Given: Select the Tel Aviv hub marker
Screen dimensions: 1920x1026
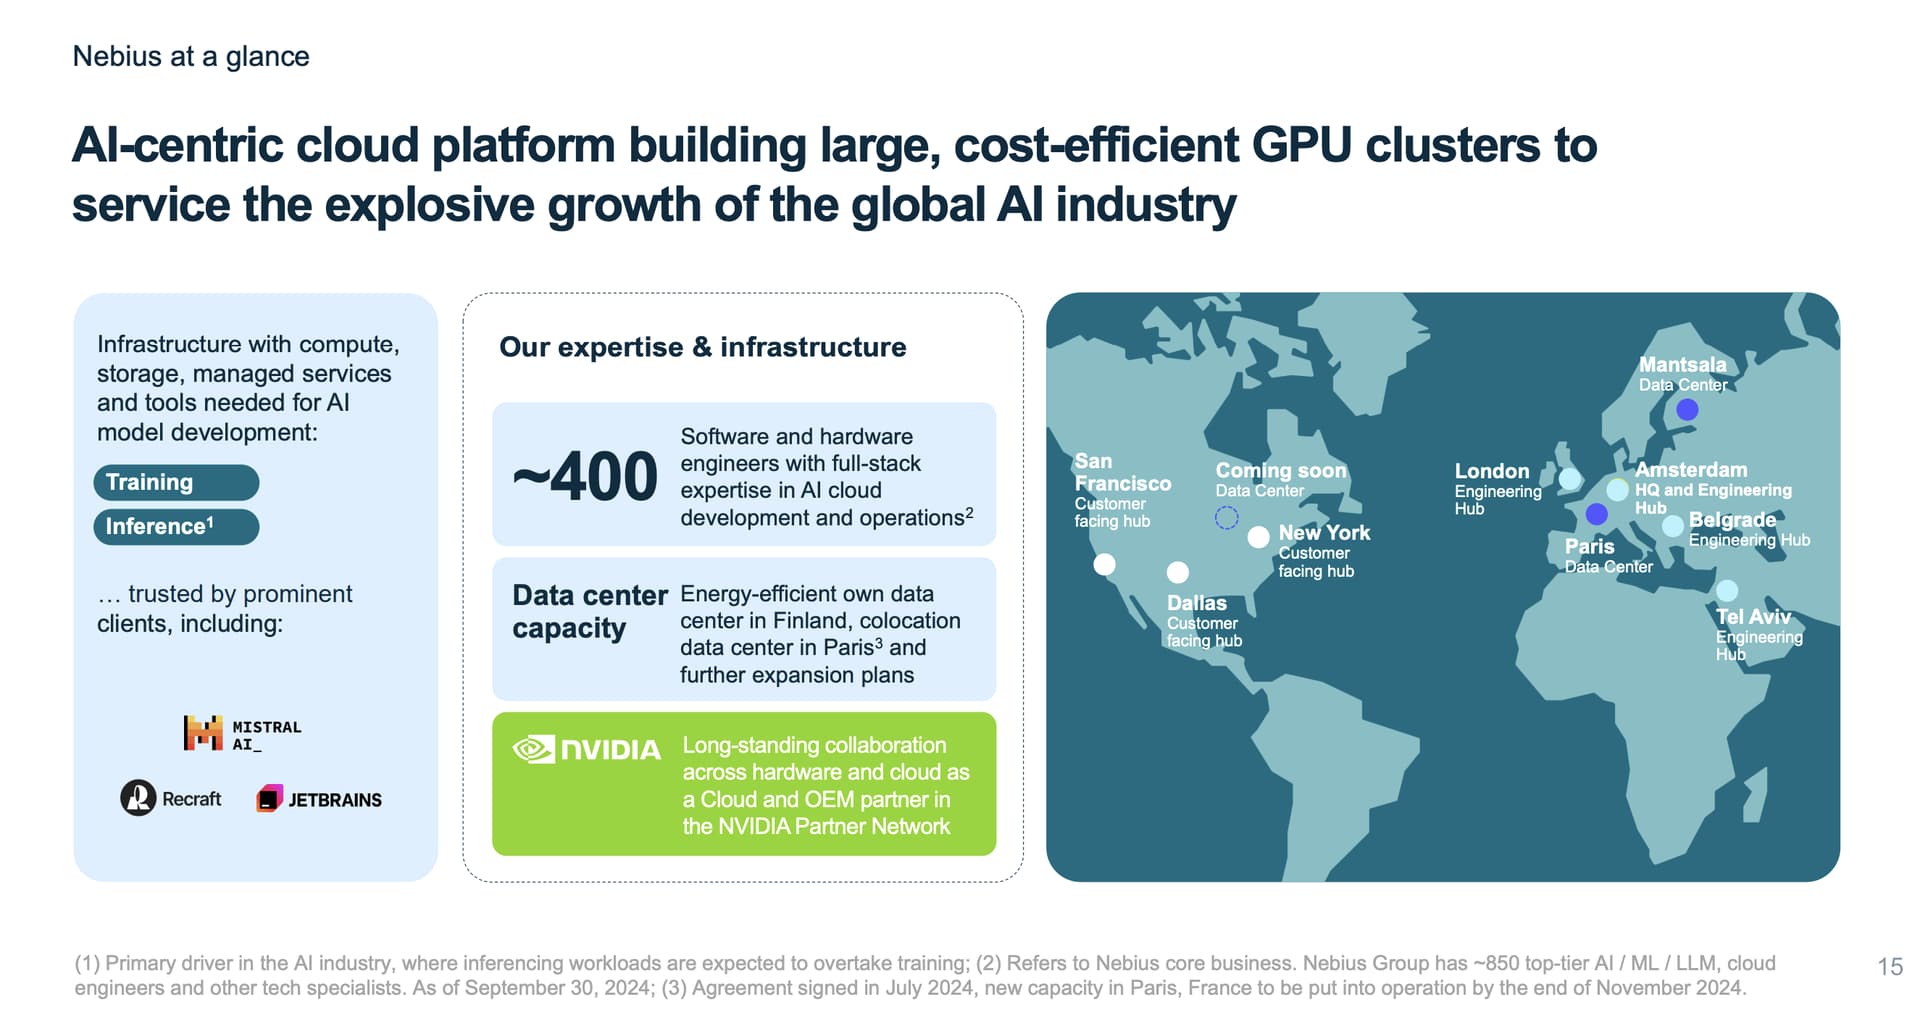Looking at the screenshot, I should pos(1727,590).
